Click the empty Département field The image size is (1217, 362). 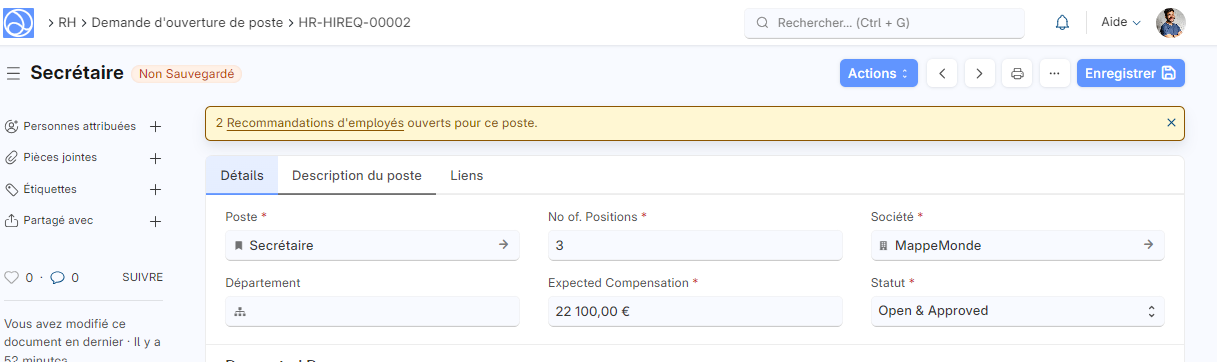click(x=372, y=311)
